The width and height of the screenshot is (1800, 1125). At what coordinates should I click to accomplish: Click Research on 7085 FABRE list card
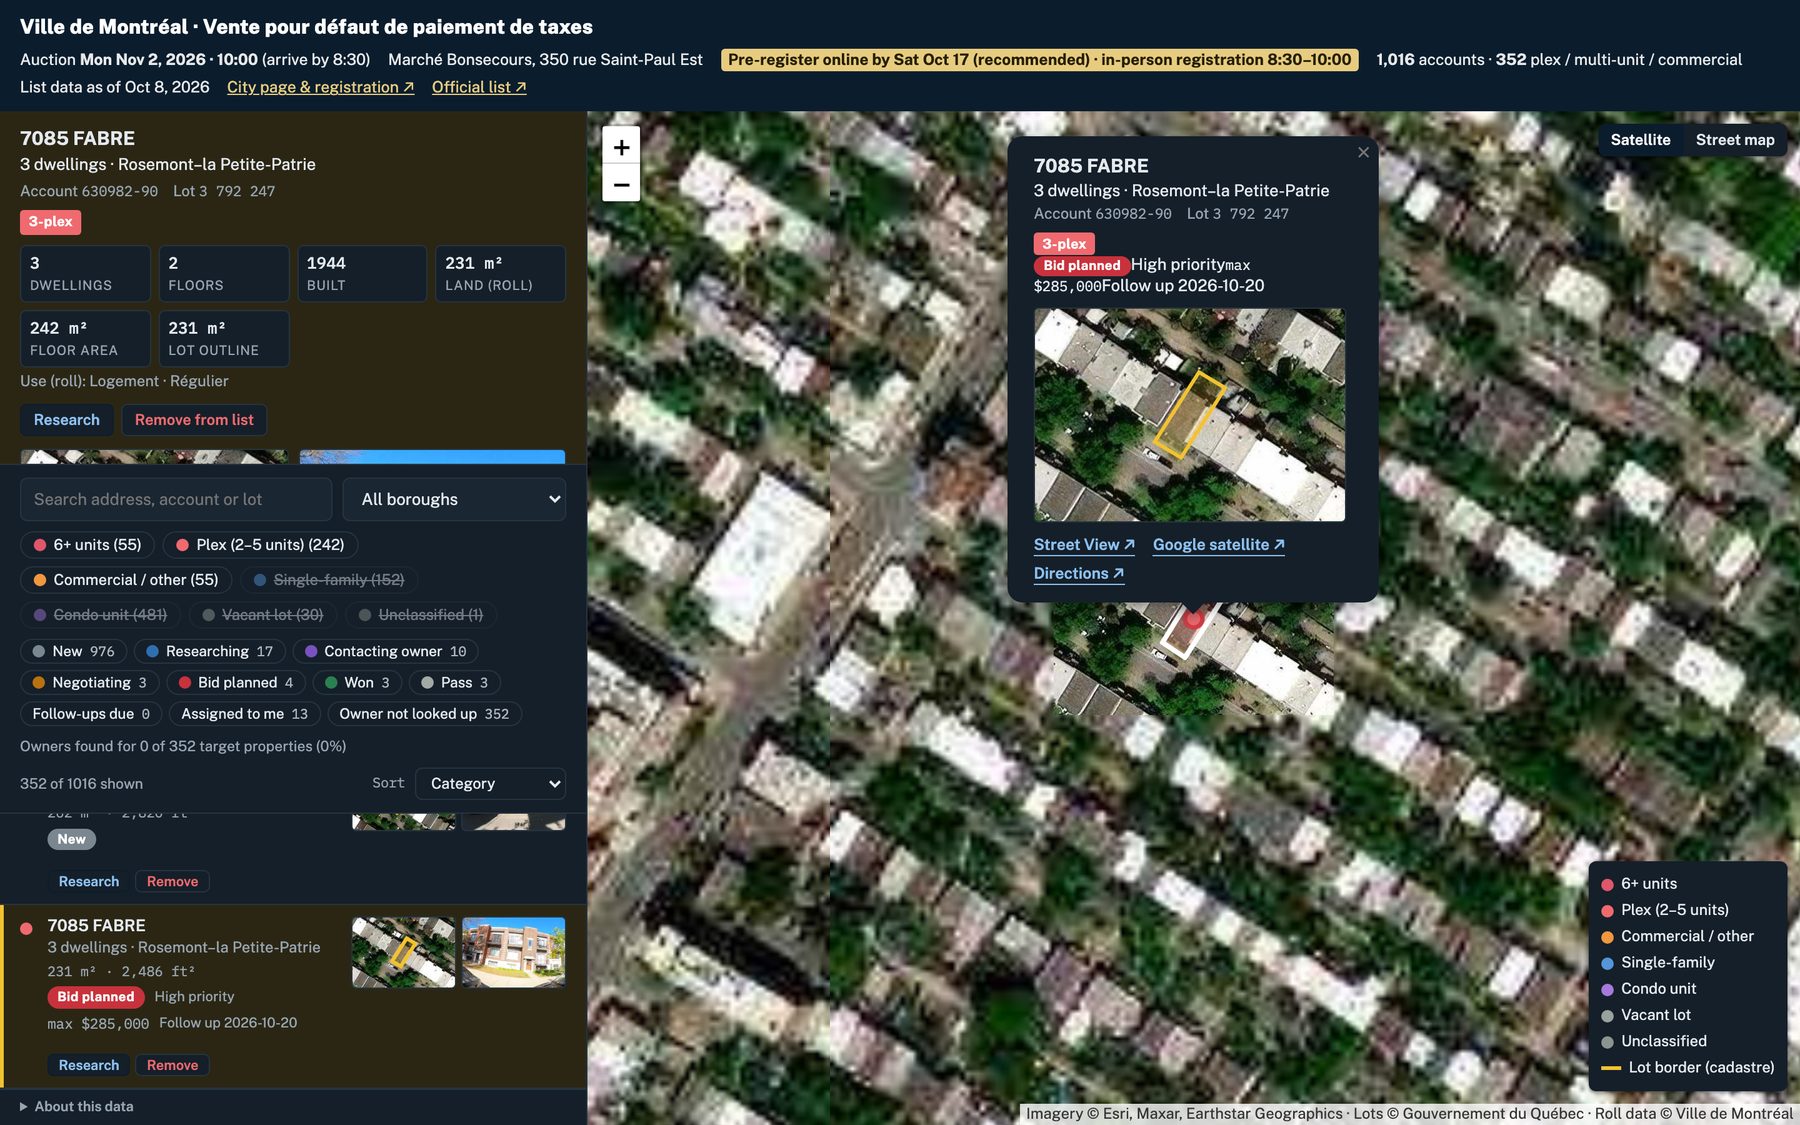(x=89, y=1065)
